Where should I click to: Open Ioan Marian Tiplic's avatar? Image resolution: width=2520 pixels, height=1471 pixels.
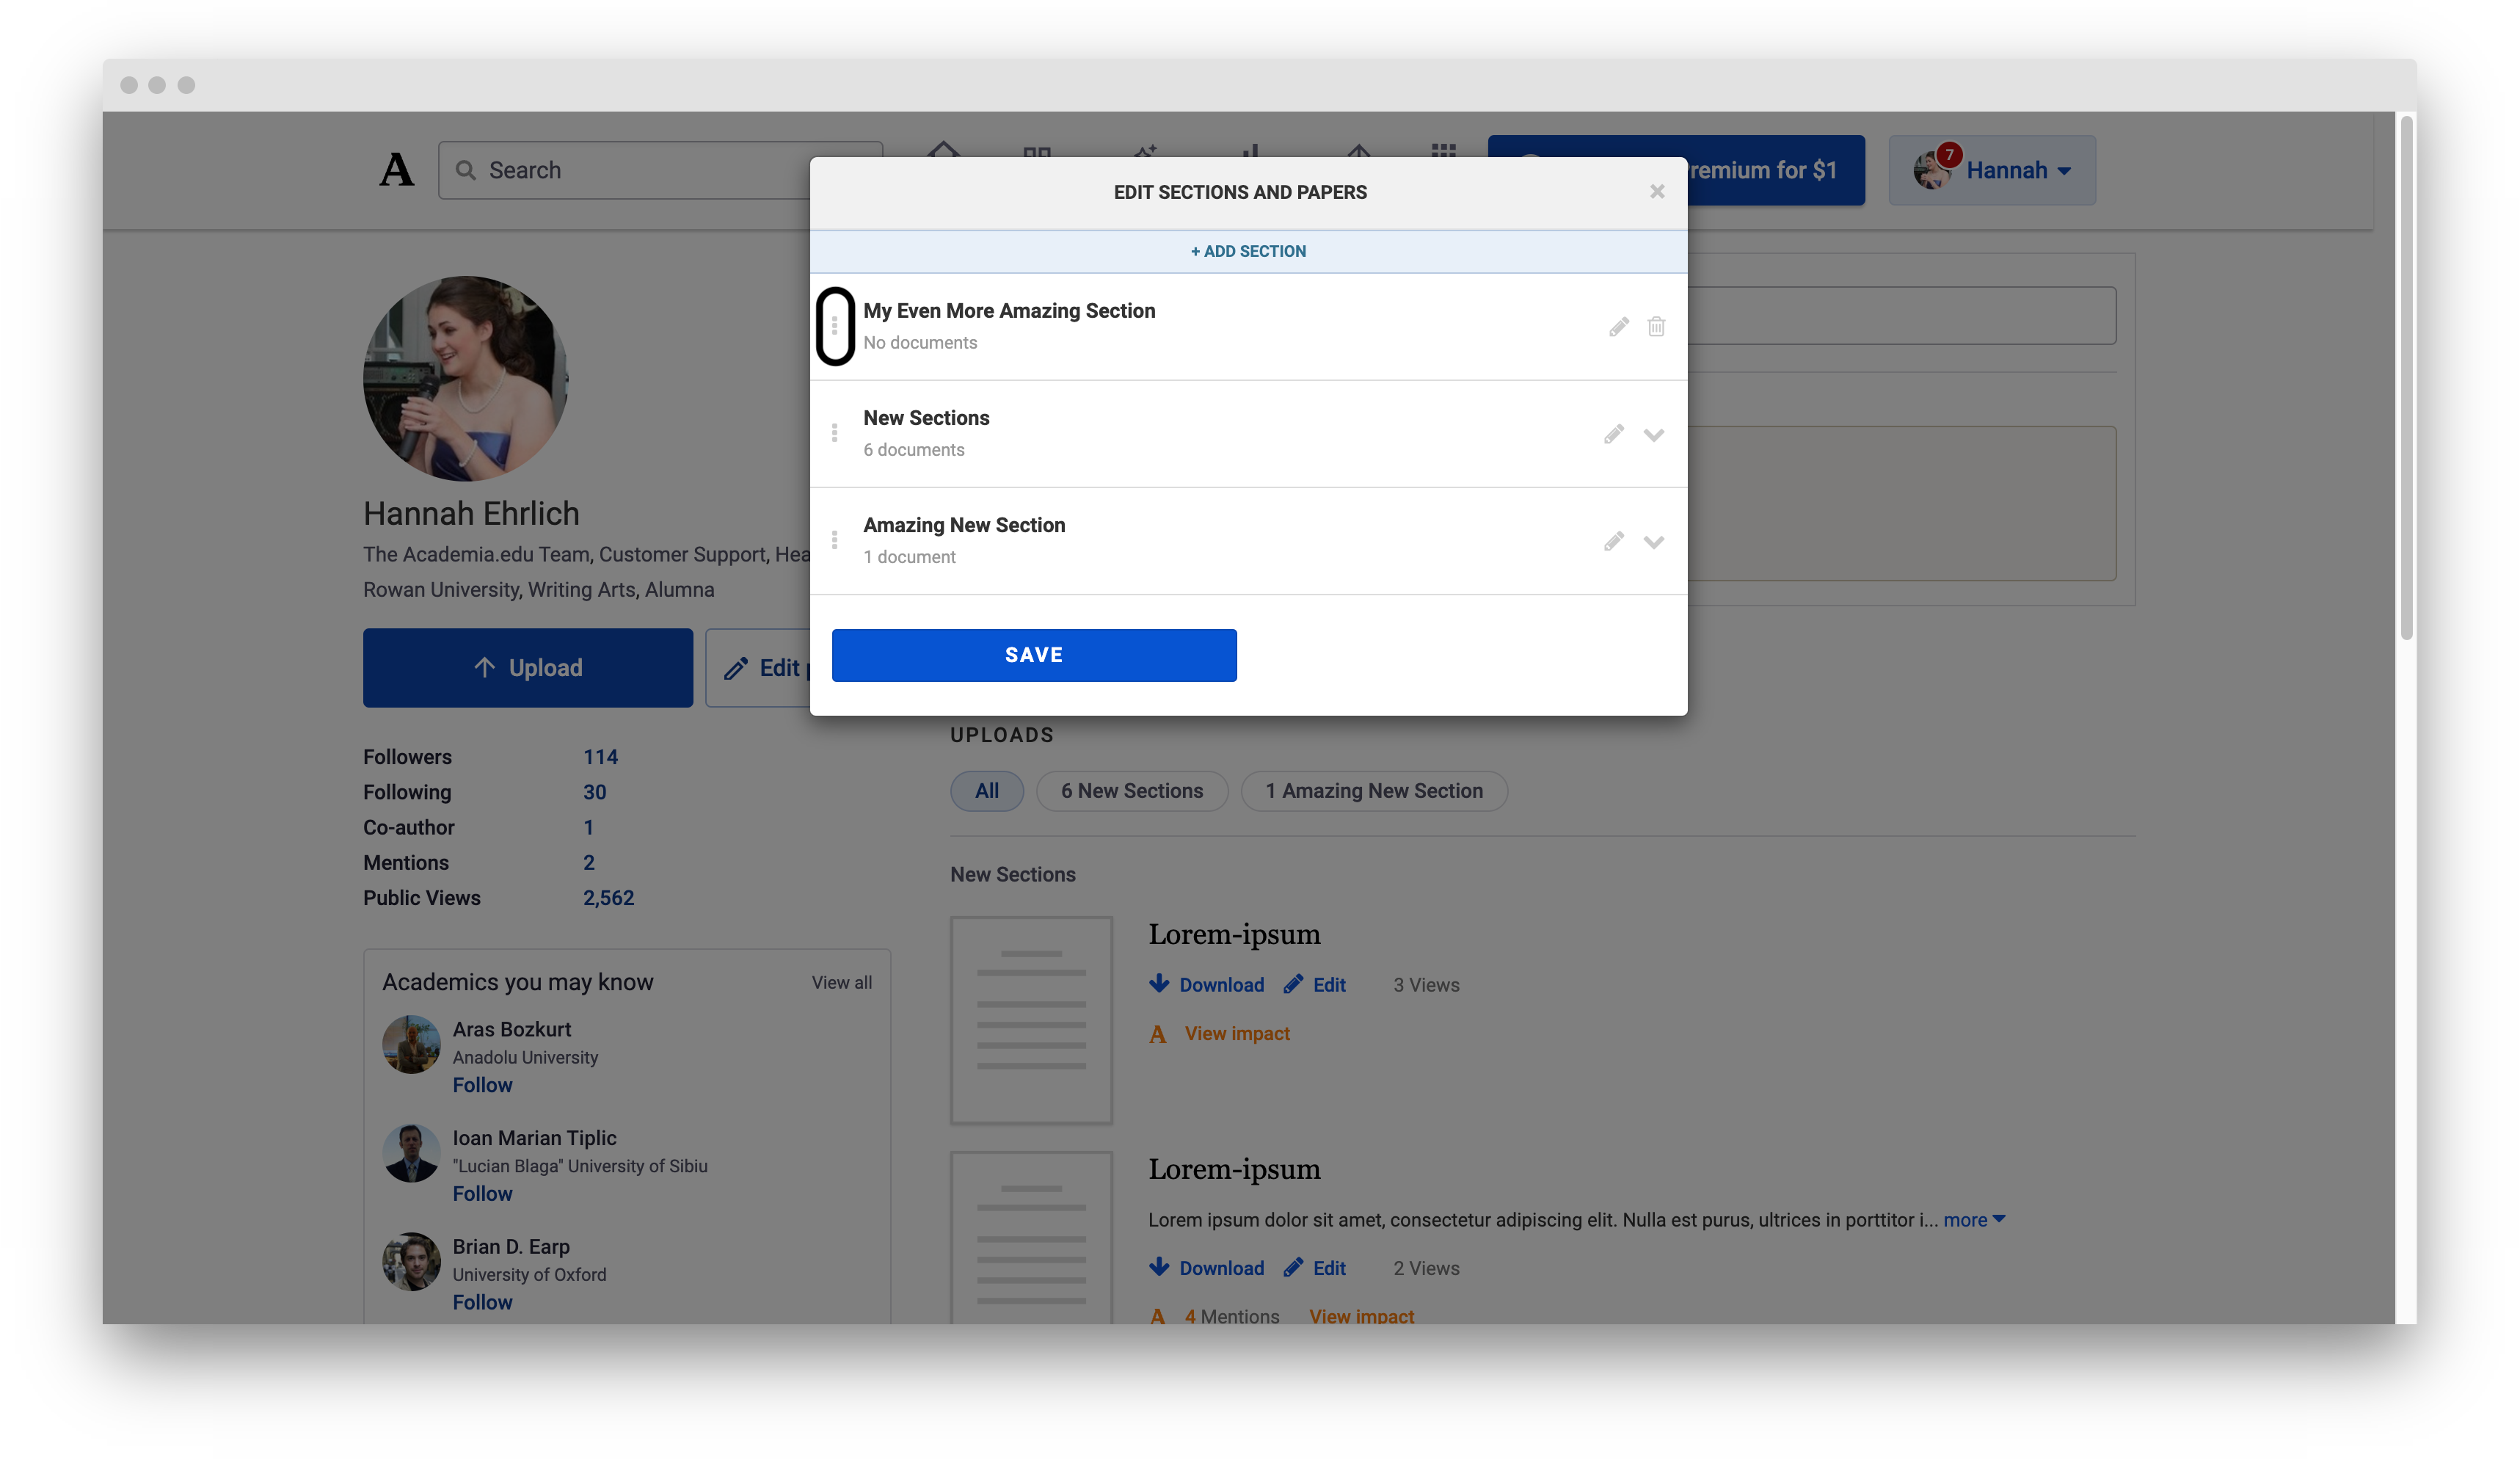[x=411, y=1153]
